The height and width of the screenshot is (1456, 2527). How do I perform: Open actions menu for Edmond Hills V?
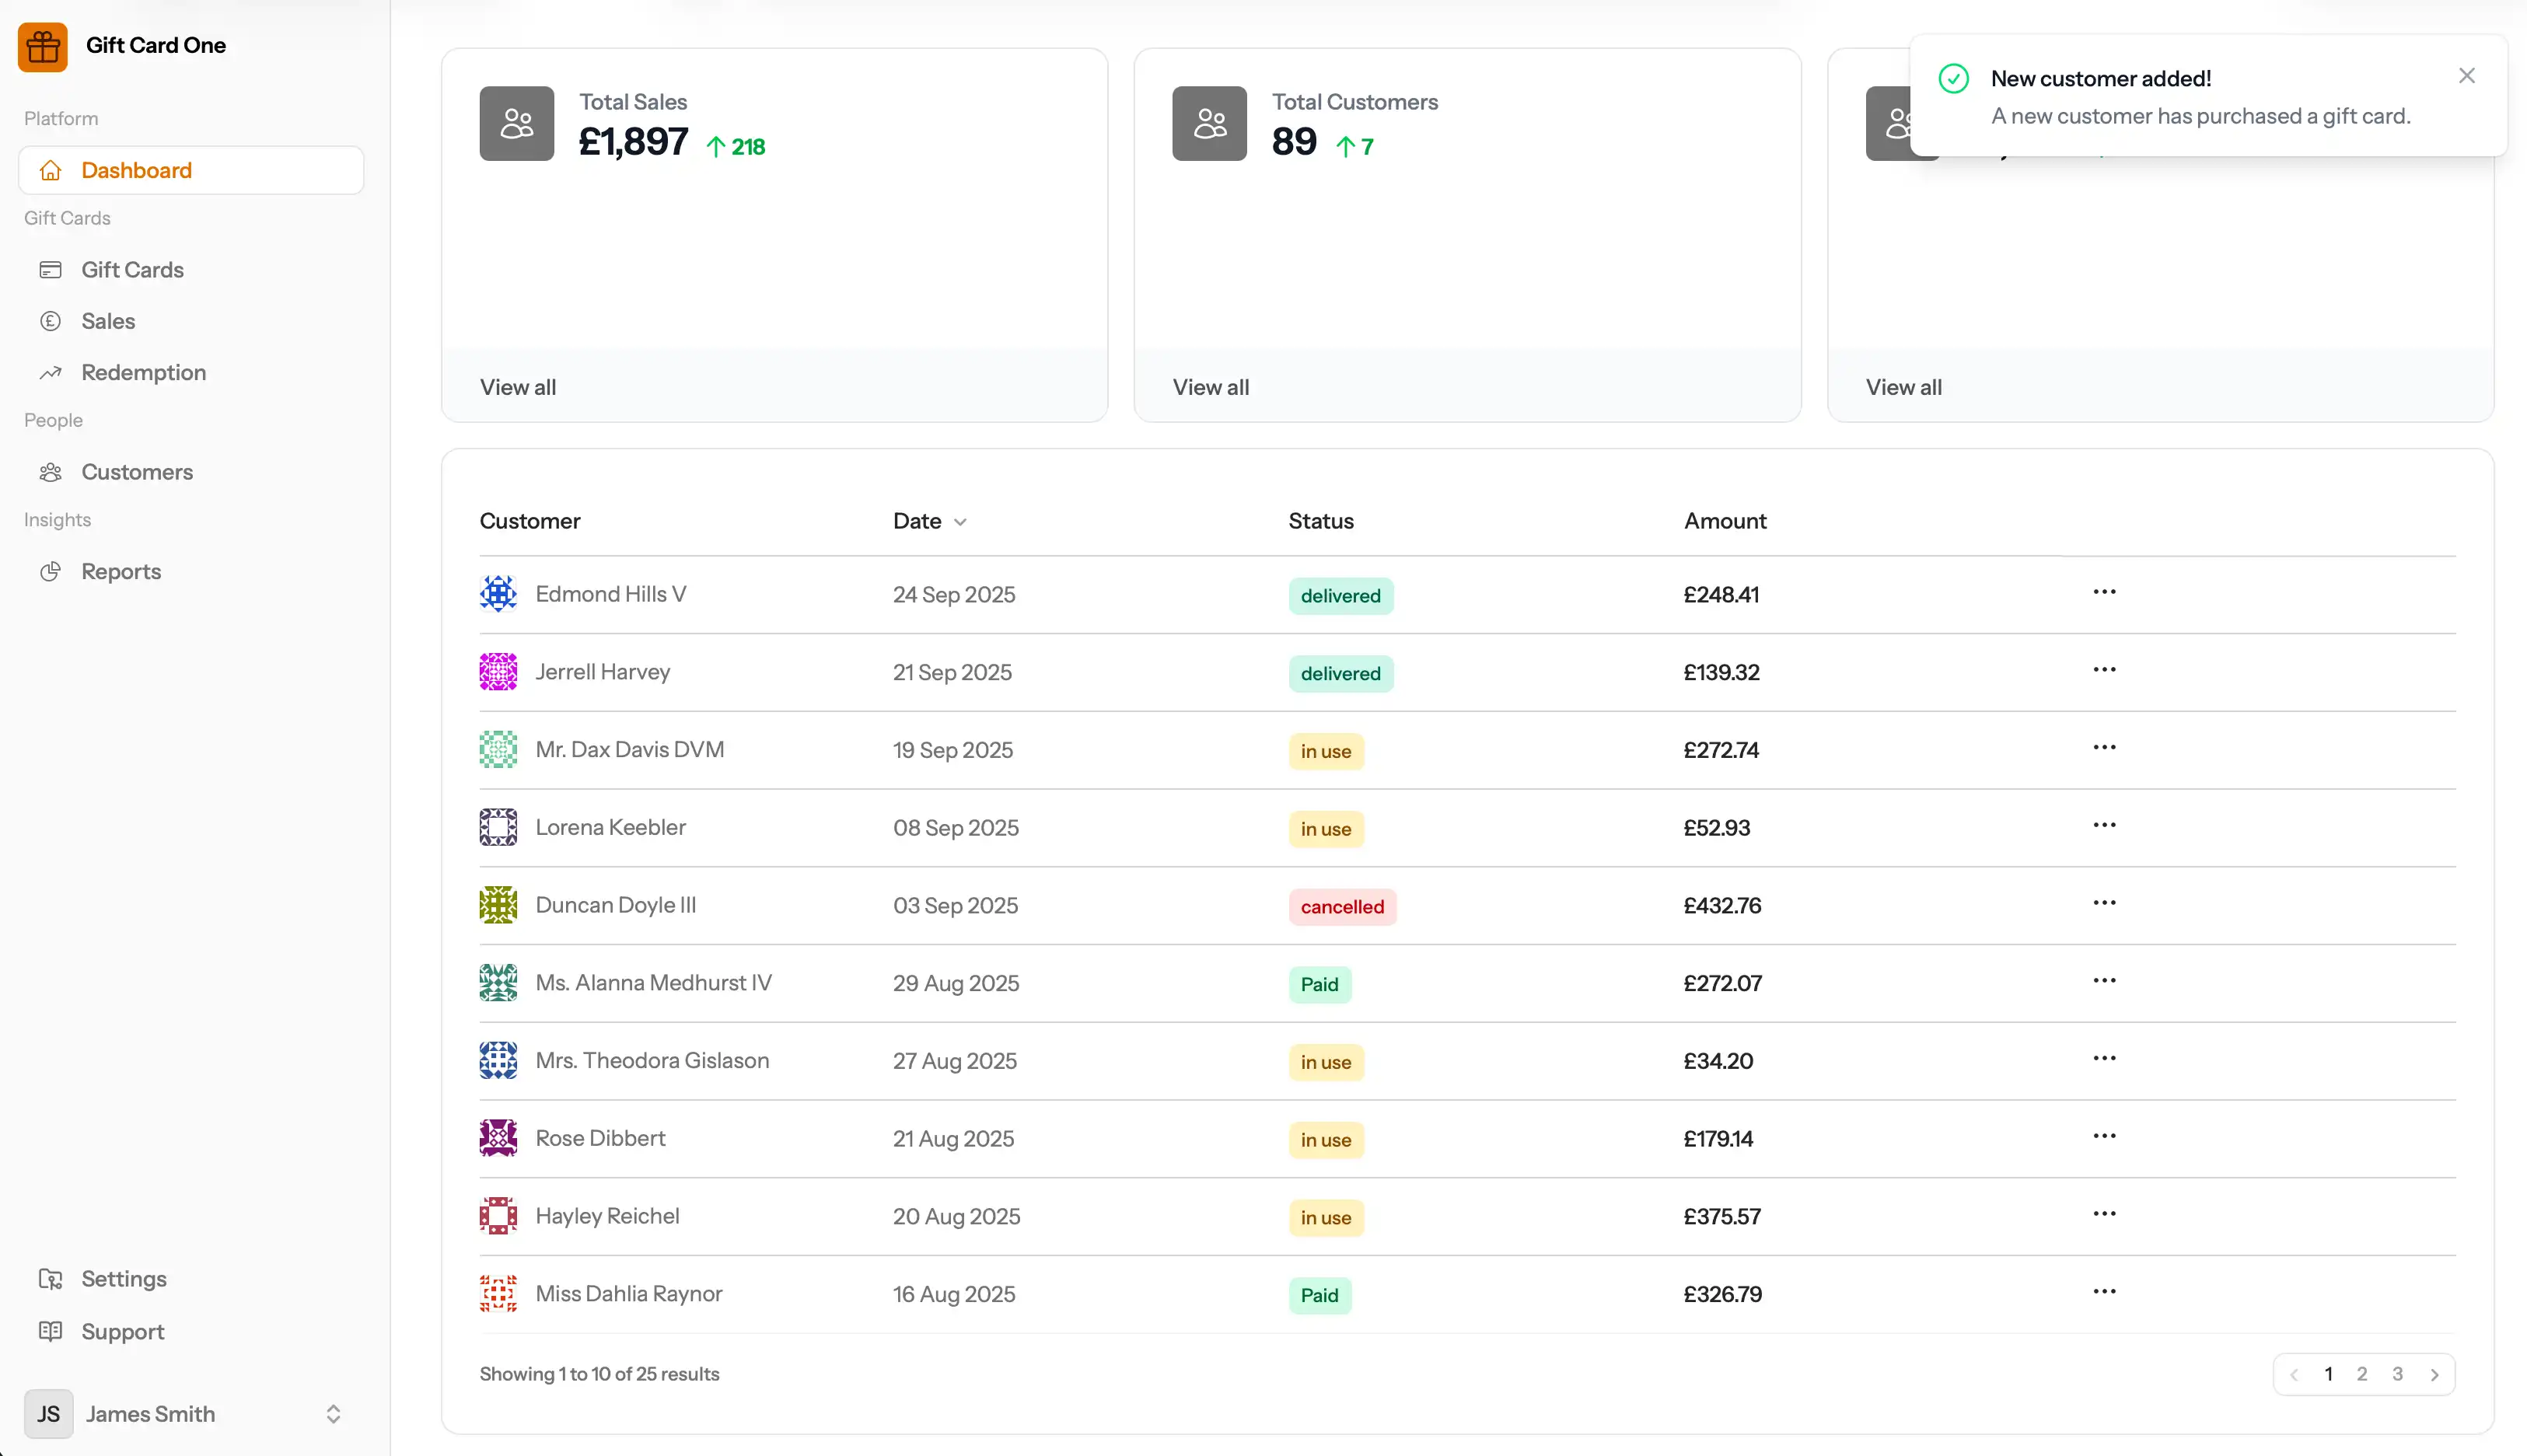tap(2103, 592)
